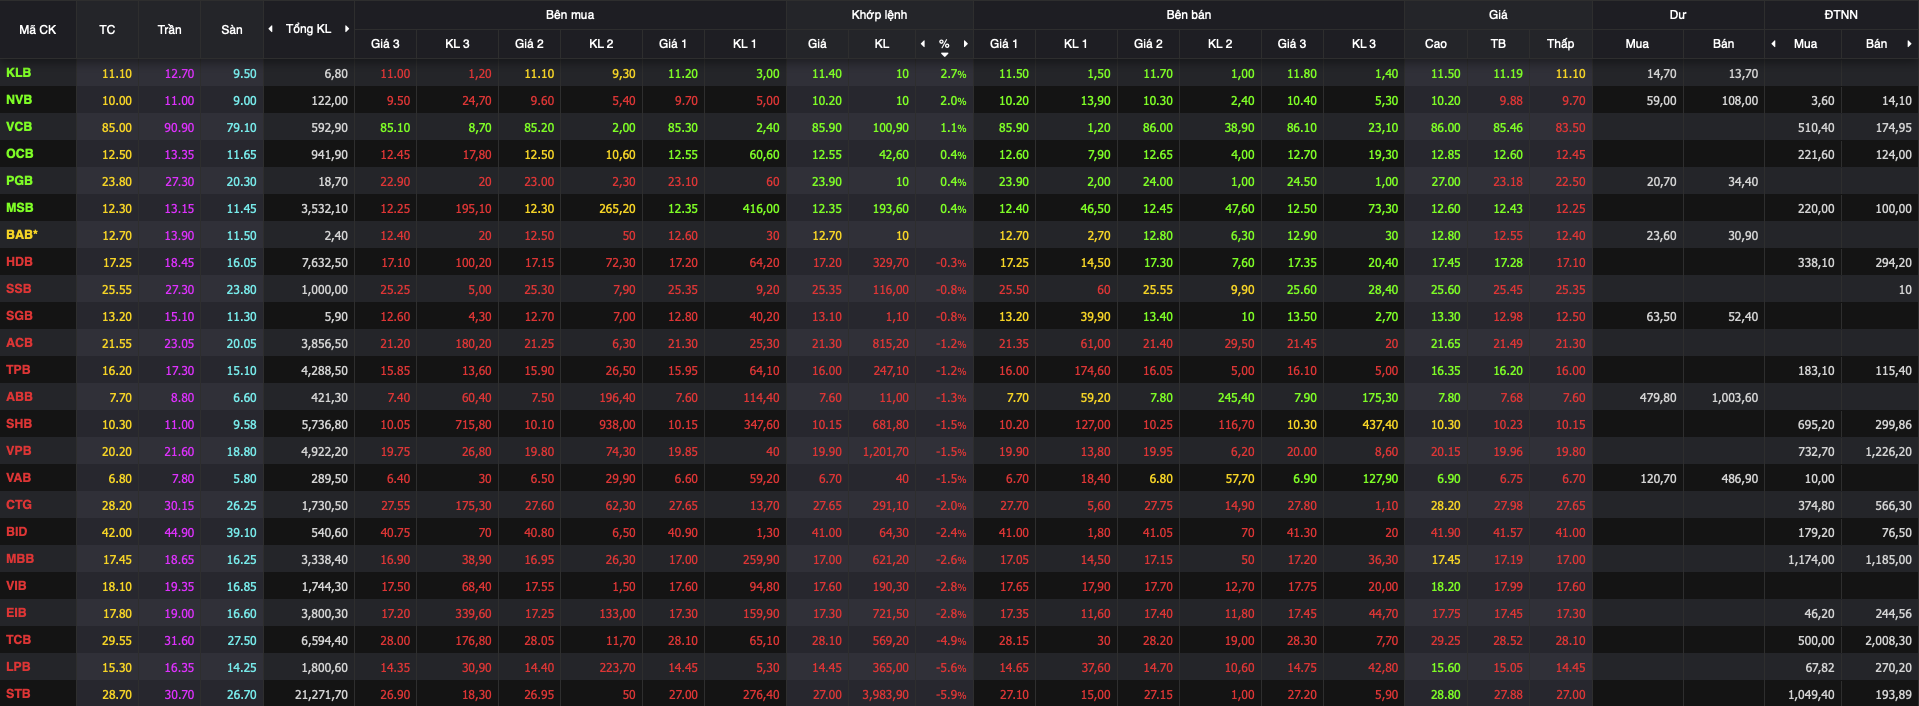The height and width of the screenshot is (706, 1919).
Task: Open the VAB stock symbol
Action: 19,478
